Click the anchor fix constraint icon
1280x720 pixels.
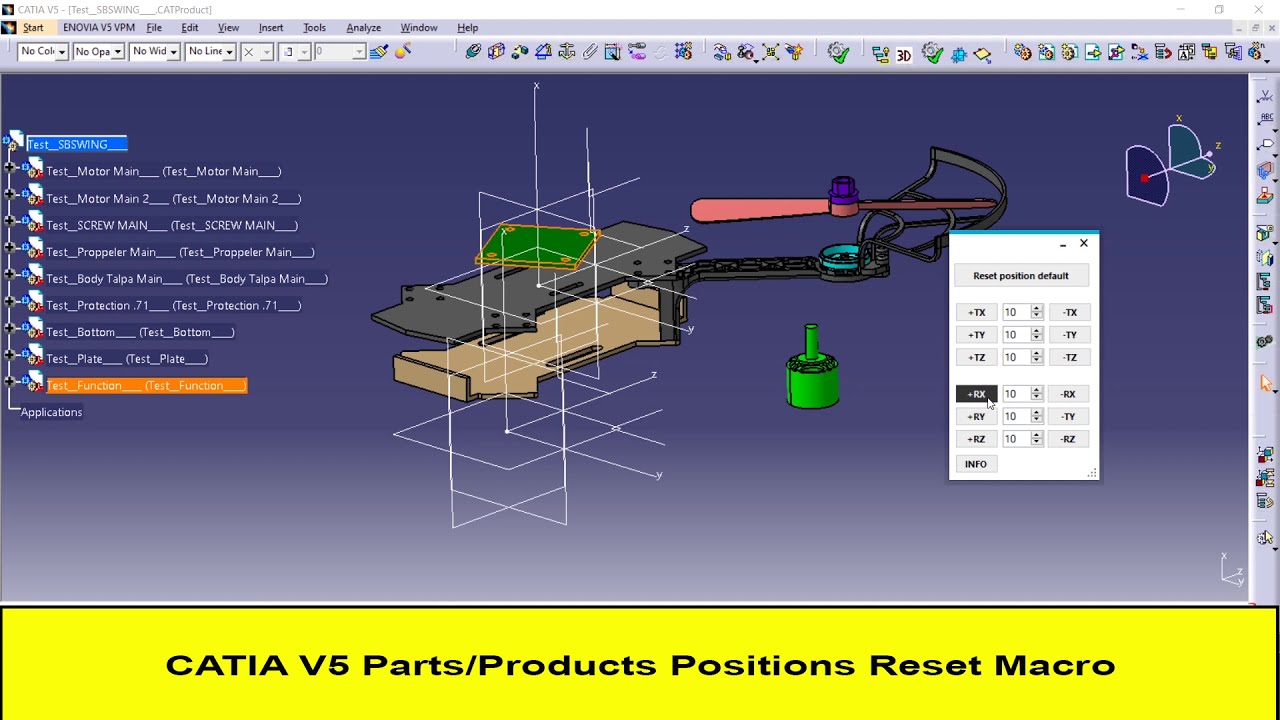click(x=566, y=52)
